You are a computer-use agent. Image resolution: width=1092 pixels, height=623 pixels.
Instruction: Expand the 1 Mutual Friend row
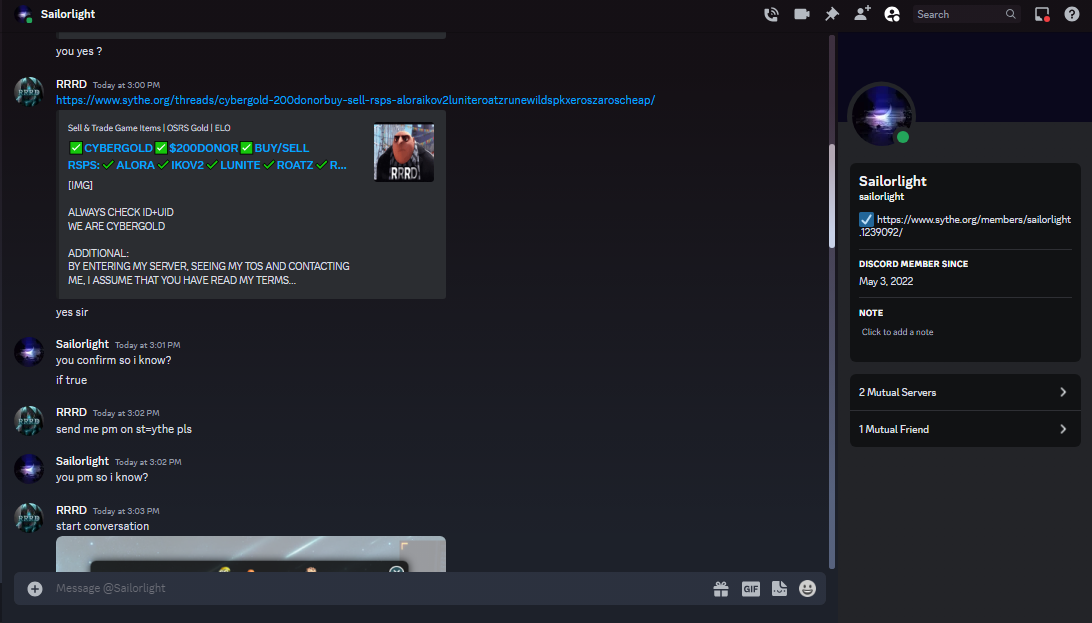click(965, 429)
